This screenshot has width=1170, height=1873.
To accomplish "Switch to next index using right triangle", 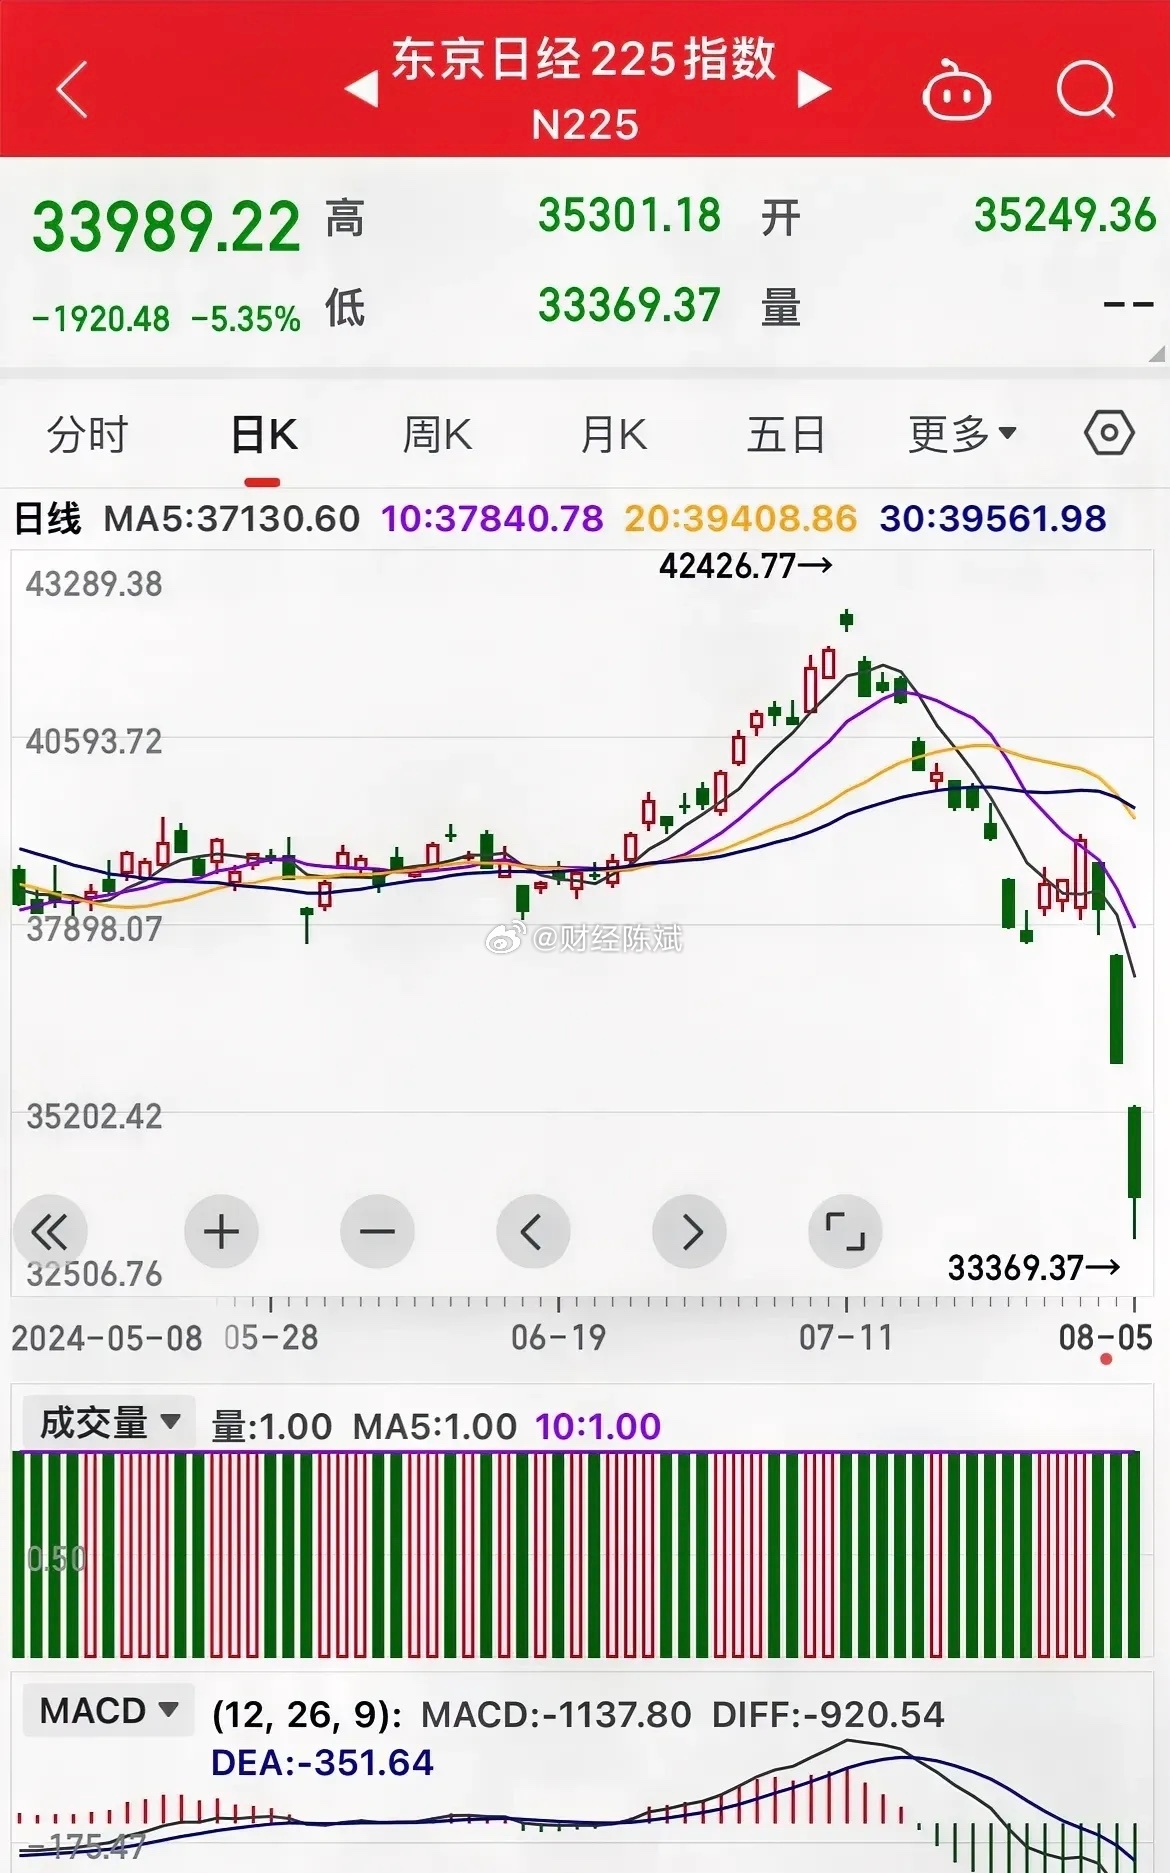I will pos(814,90).
